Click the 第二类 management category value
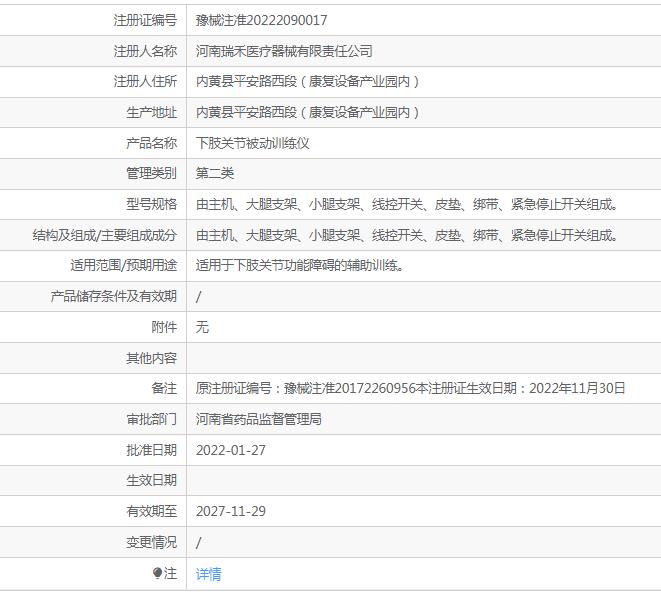This screenshot has width=661, height=596. tap(215, 174)
